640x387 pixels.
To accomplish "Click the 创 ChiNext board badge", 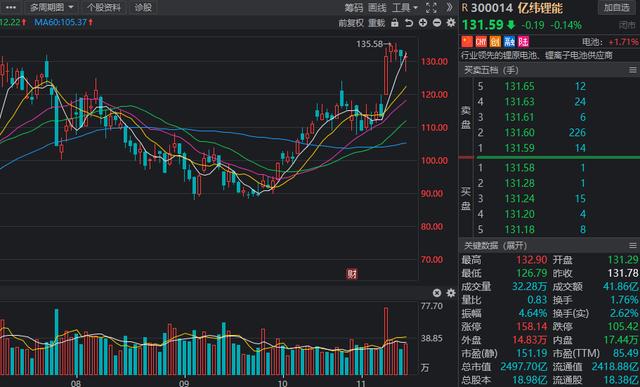I will click(x=495, y=41).
